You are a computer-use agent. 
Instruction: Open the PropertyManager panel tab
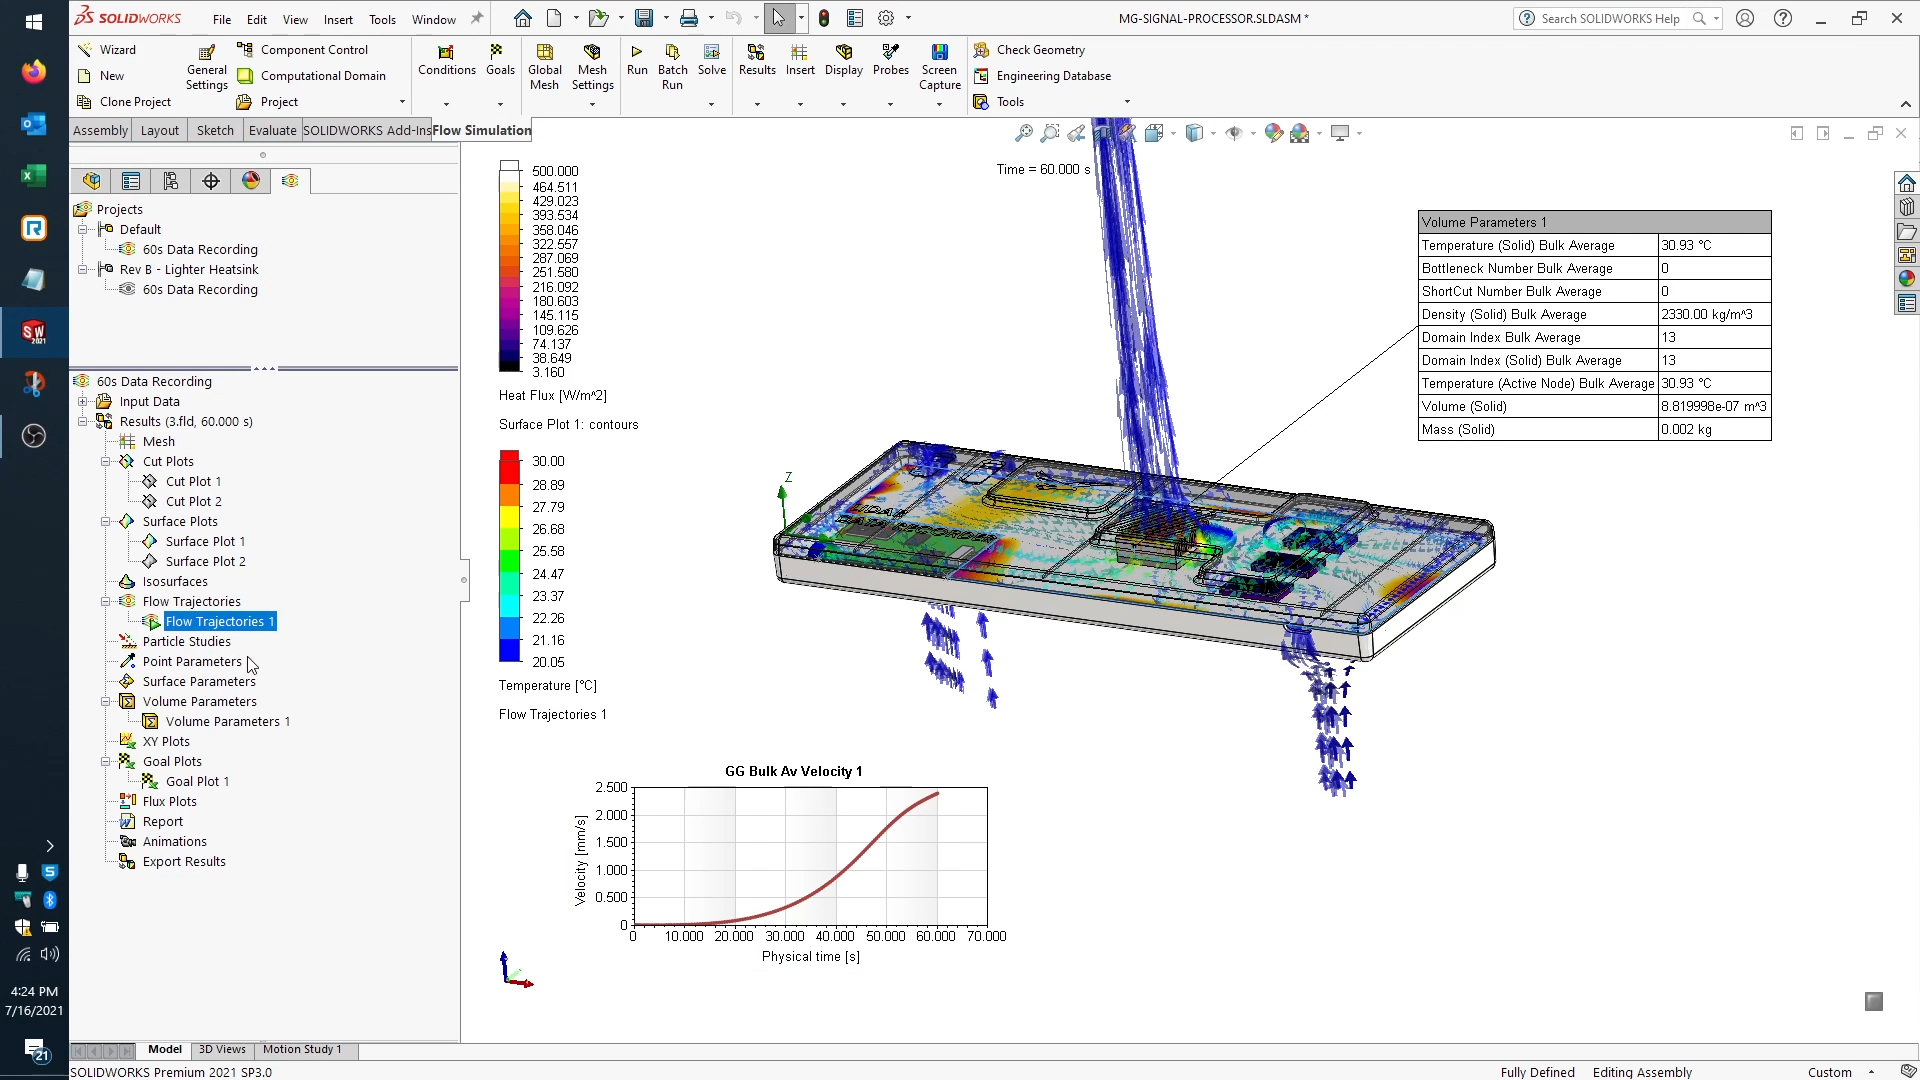coord(131,180)
